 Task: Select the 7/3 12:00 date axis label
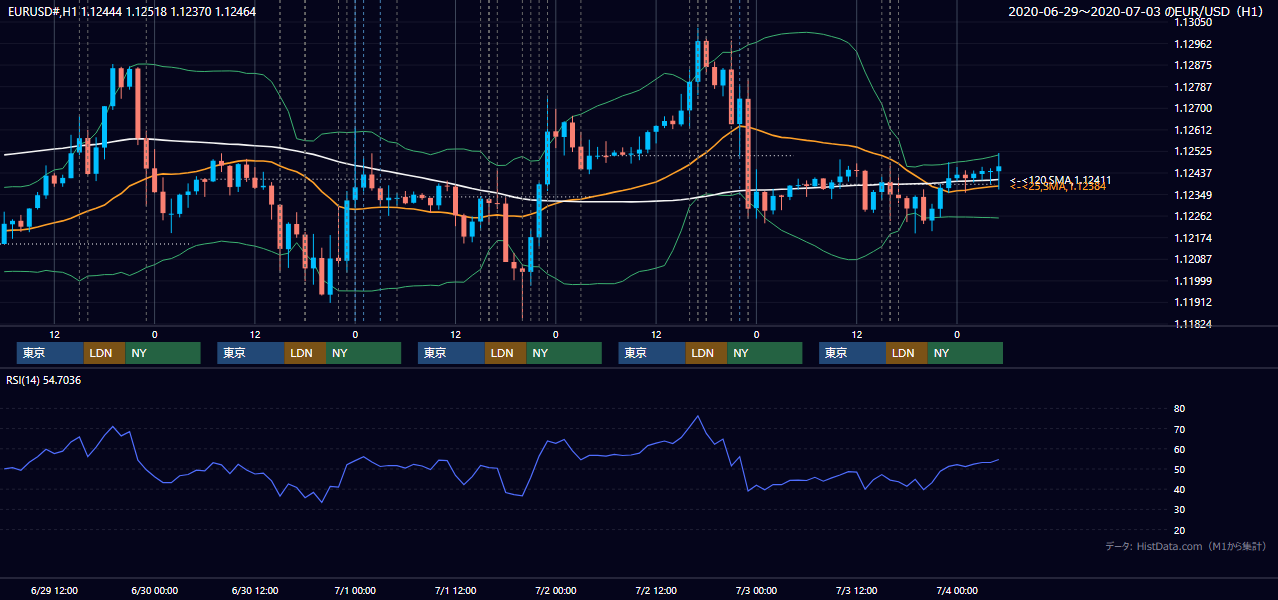tap(857, 590)
